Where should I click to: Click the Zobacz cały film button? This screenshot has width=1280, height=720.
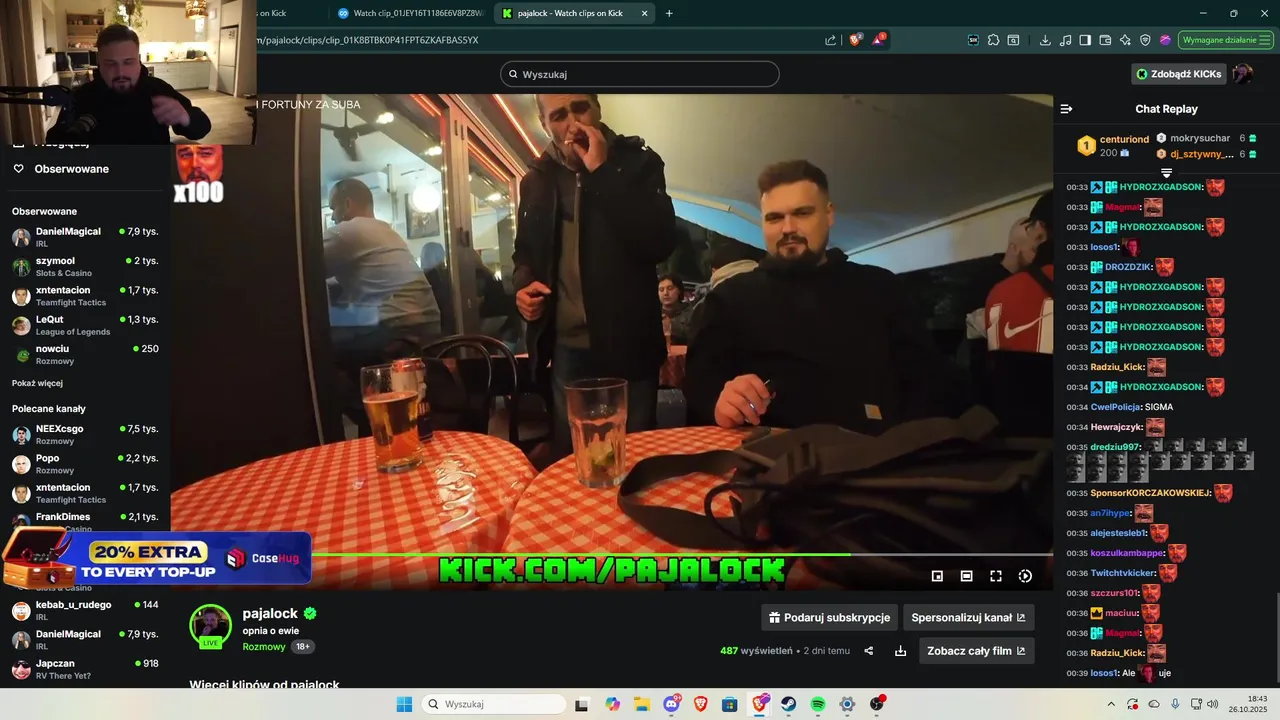pyautogui.click(x=976, y=651)
